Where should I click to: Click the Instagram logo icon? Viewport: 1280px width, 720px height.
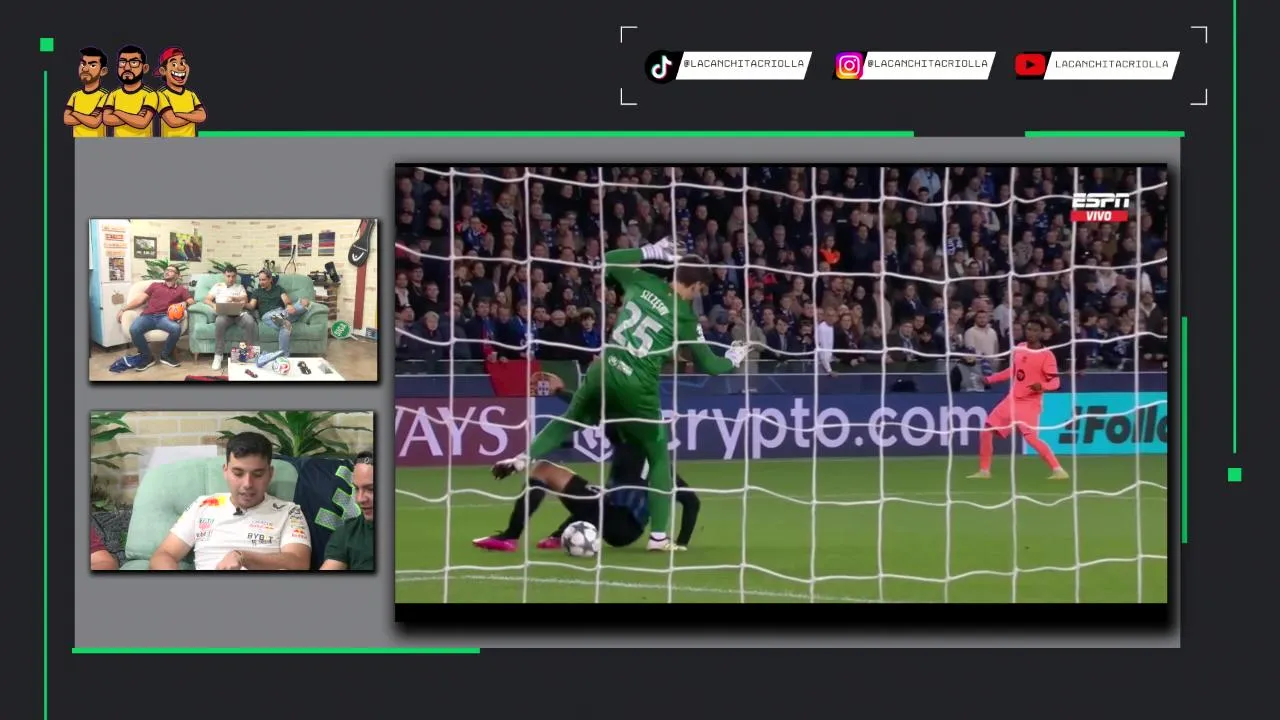coord(849,66)
